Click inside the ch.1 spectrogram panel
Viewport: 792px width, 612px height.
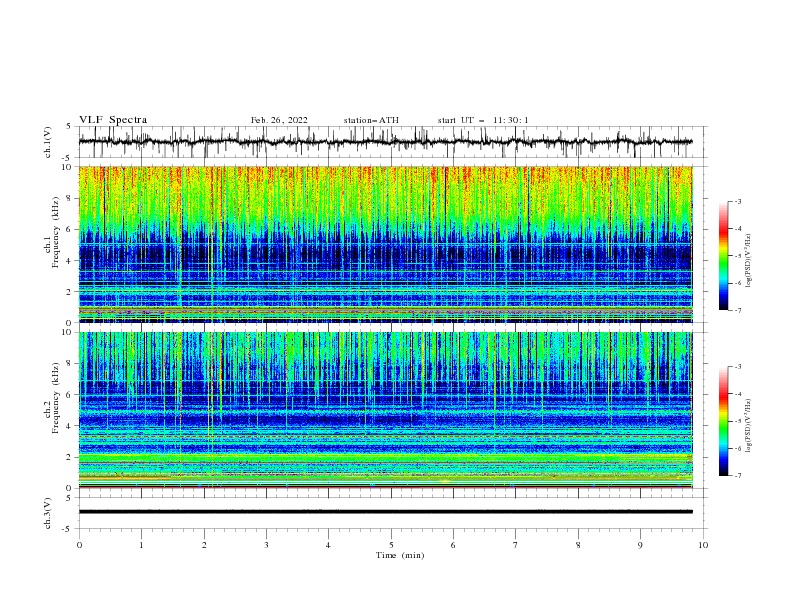coord(385,244)
